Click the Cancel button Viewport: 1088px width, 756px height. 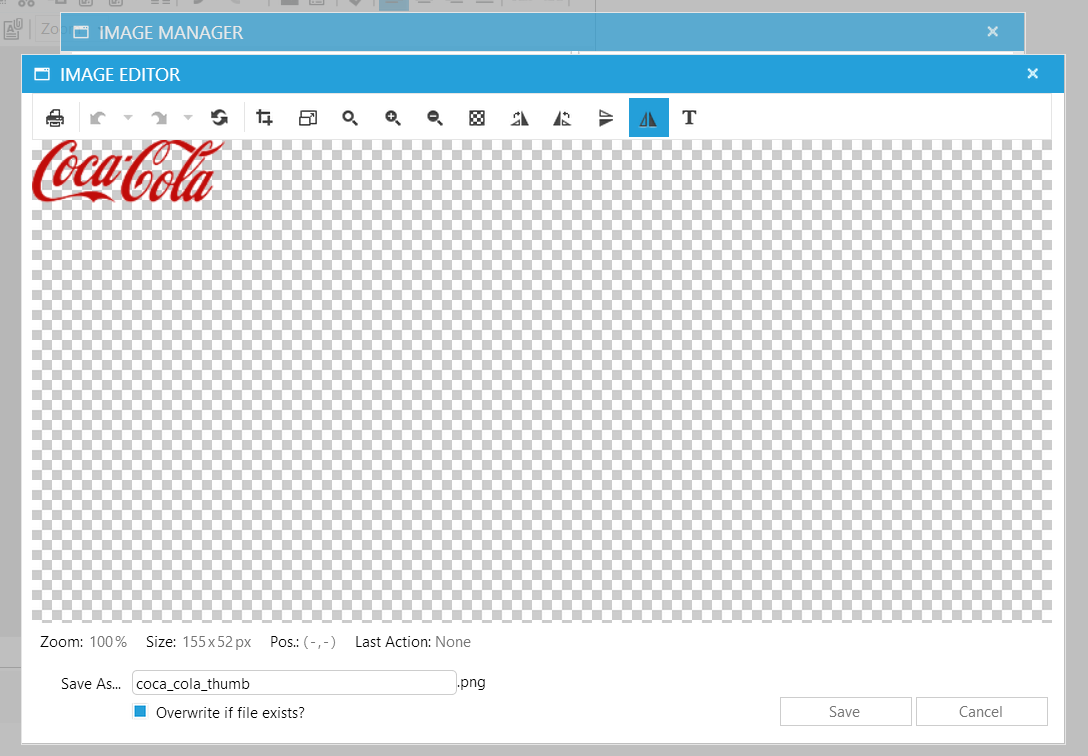(981, 712)
